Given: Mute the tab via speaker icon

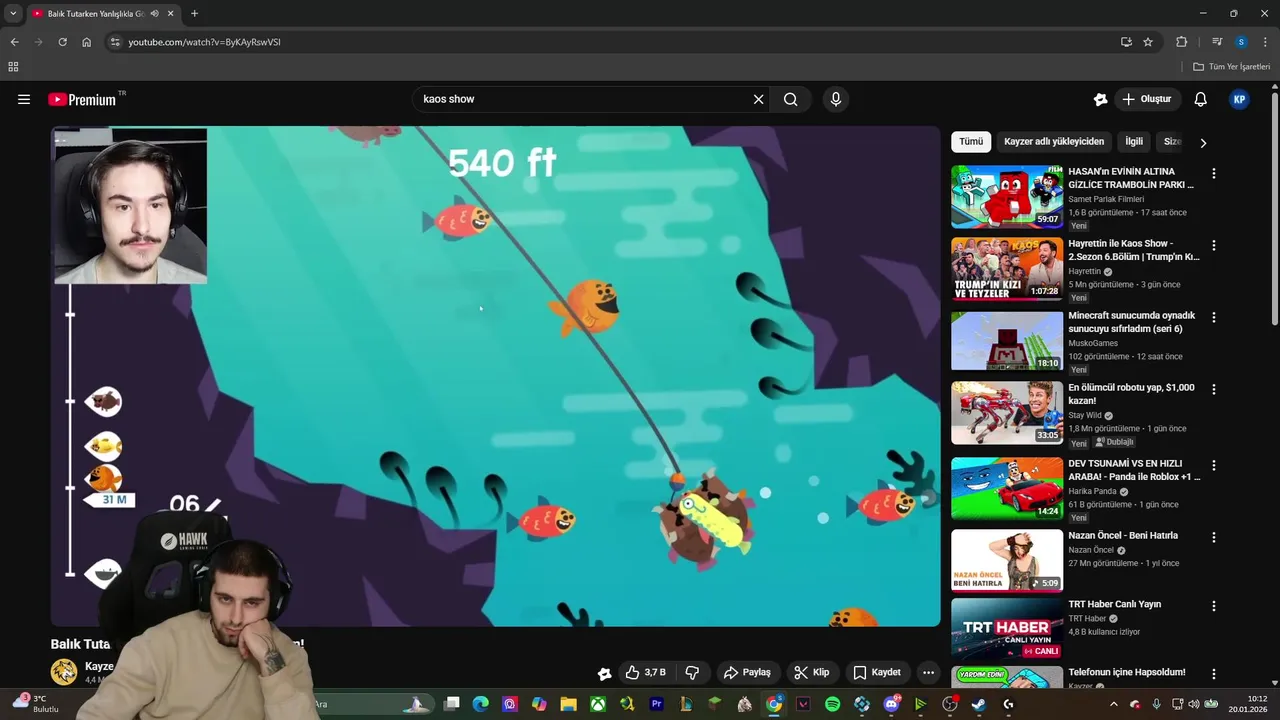Looking at the screenshot, I should tap(155, 14).
